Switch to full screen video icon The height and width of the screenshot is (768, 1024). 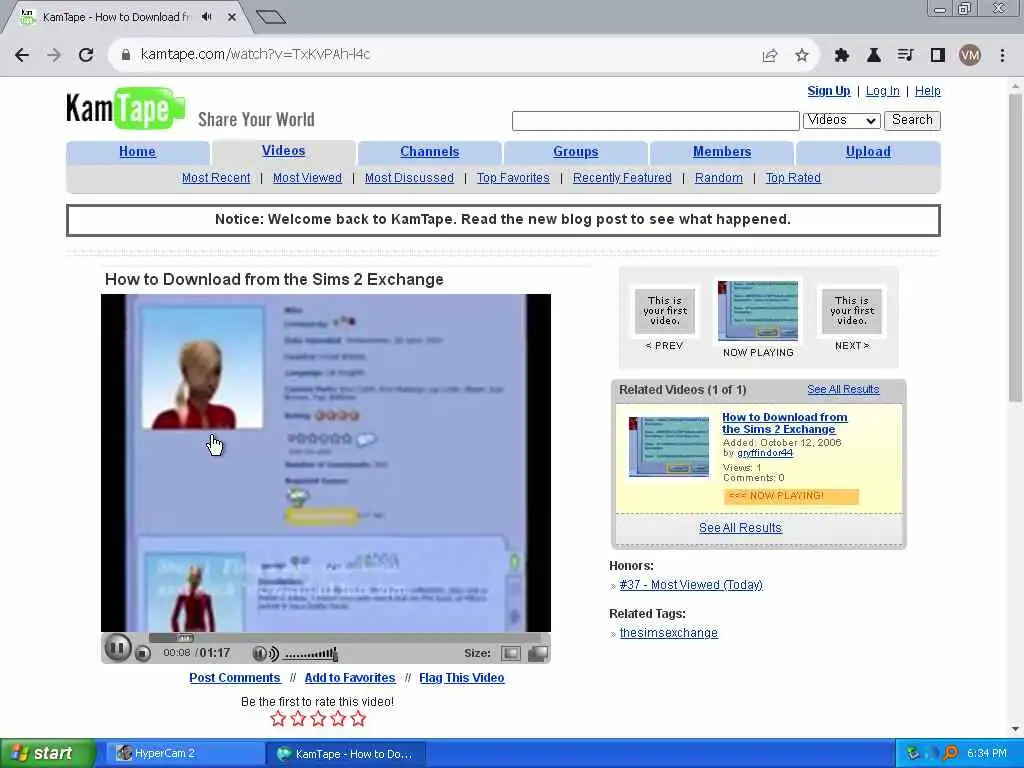coord(538,653)
